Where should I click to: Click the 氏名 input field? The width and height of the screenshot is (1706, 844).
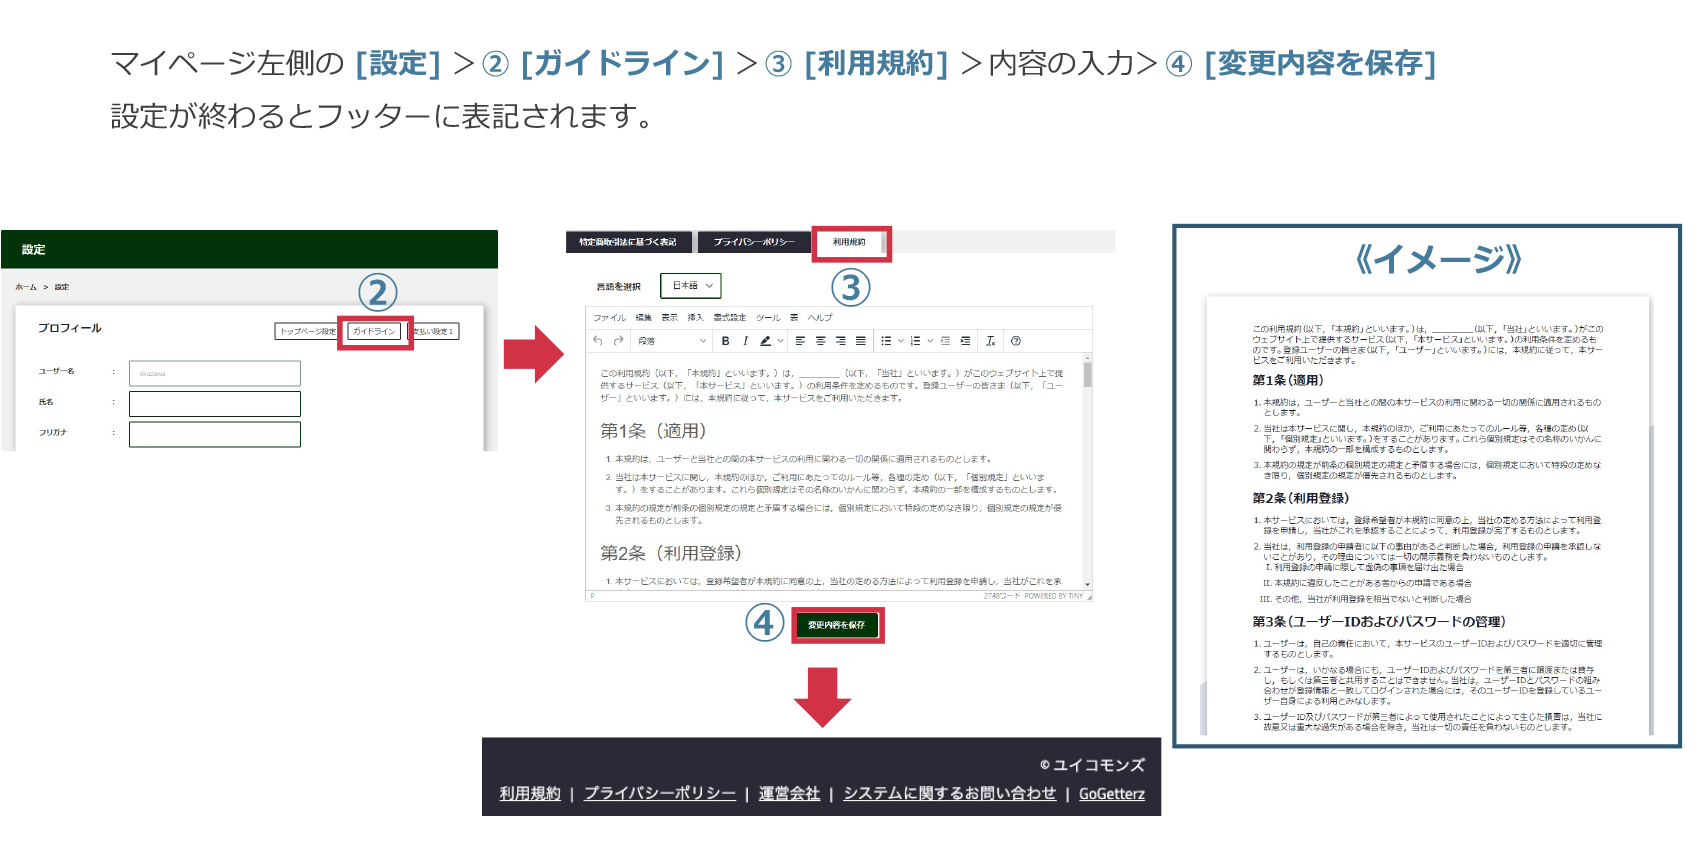[x=215, y=403]
